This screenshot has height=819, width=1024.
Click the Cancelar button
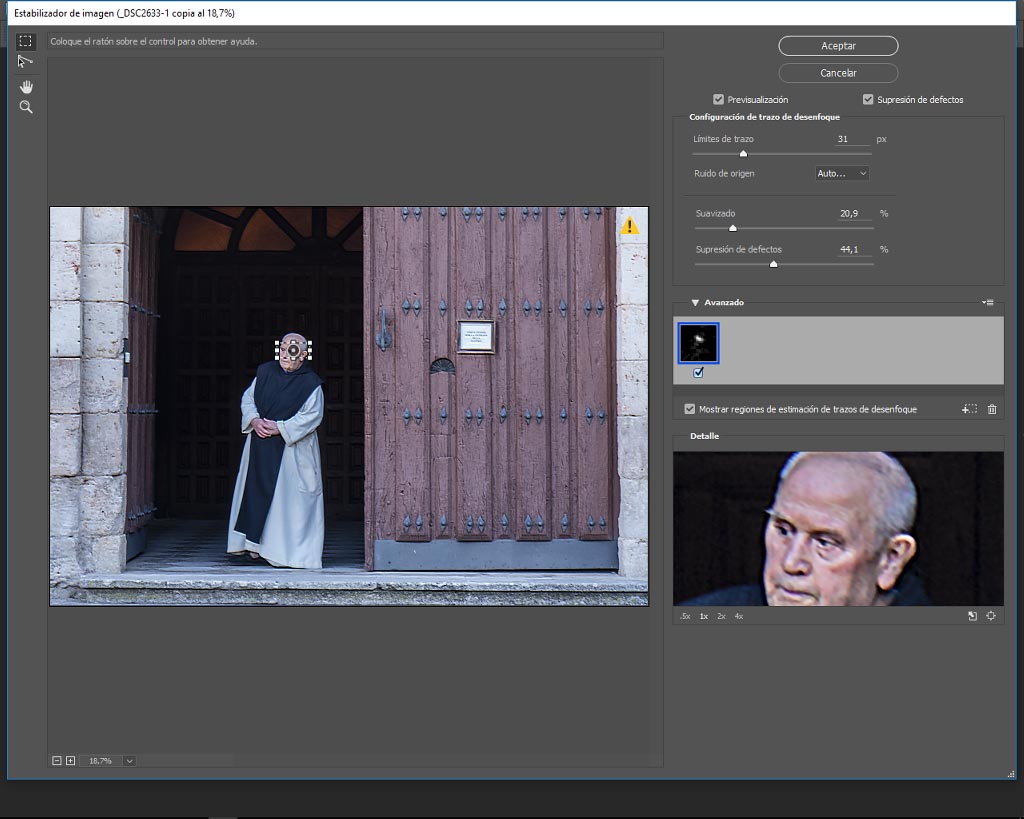click(839, 73)
